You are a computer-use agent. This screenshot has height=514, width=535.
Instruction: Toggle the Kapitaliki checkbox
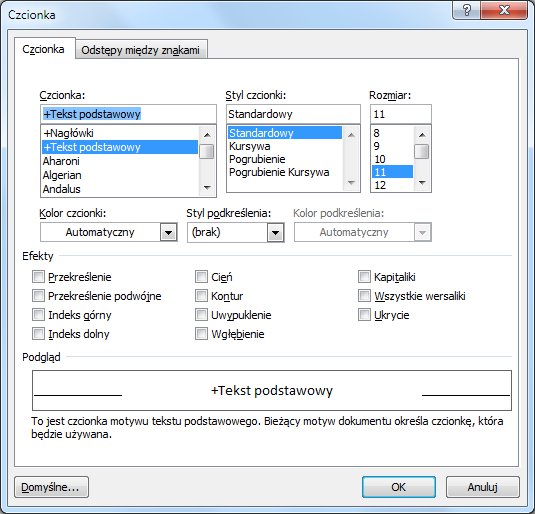pyautogui.click(x=364, y=276)
